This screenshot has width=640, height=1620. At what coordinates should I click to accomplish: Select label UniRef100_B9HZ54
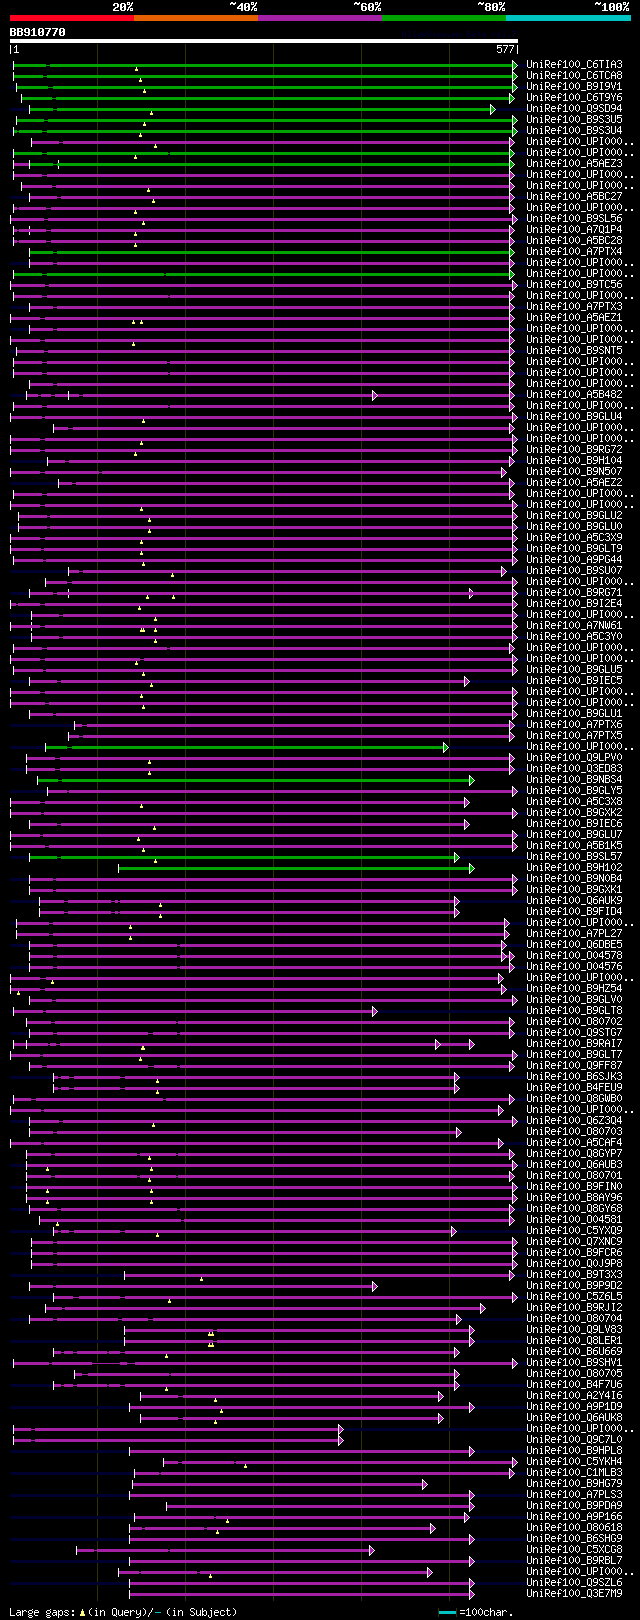574,989
